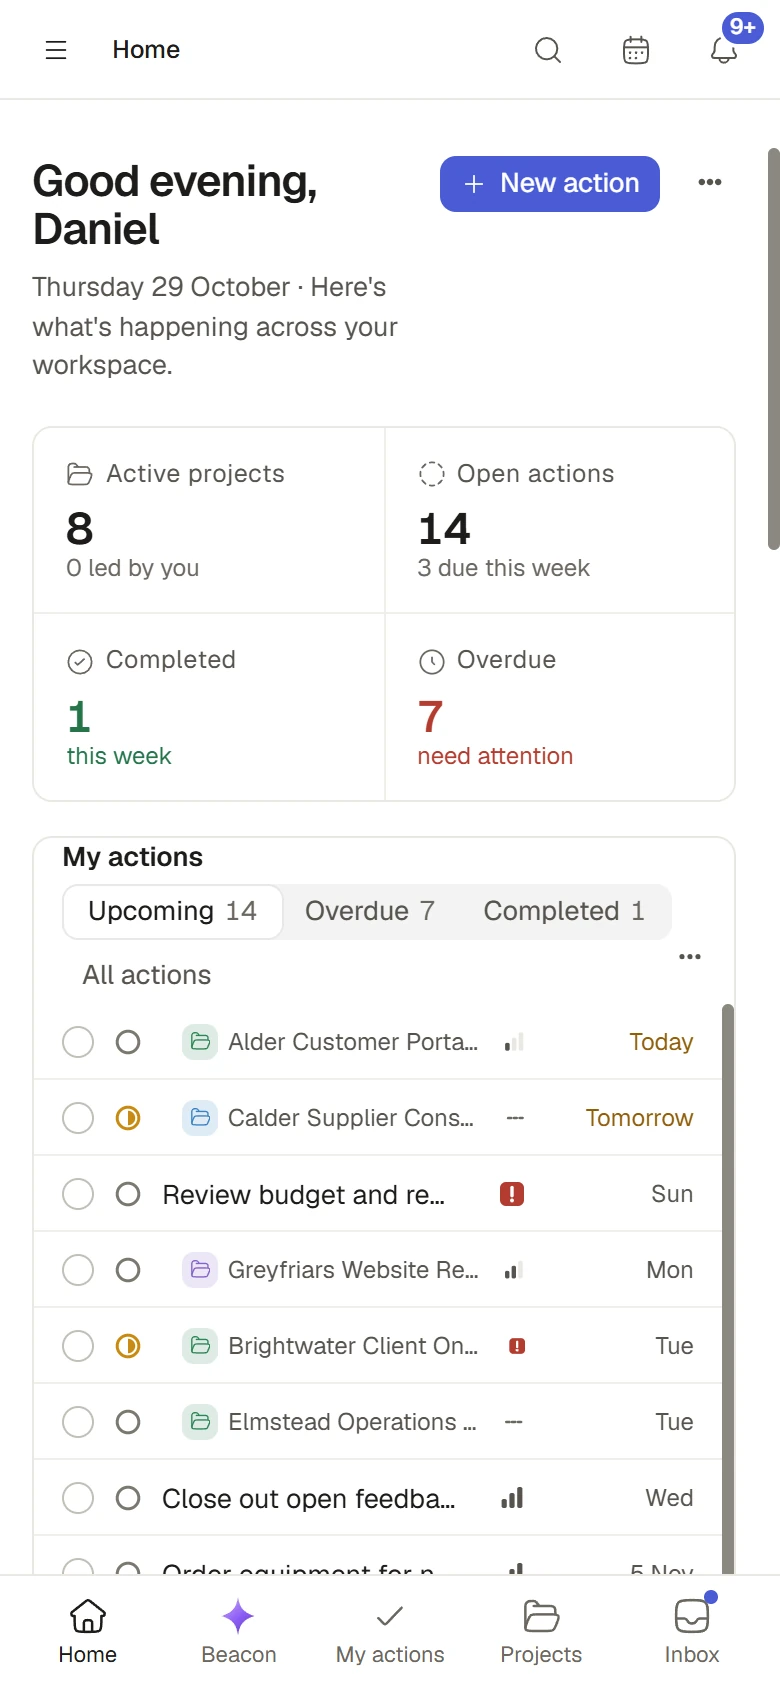
Task: Open the calendar icon in header
Action: click(x=636, y=50)
